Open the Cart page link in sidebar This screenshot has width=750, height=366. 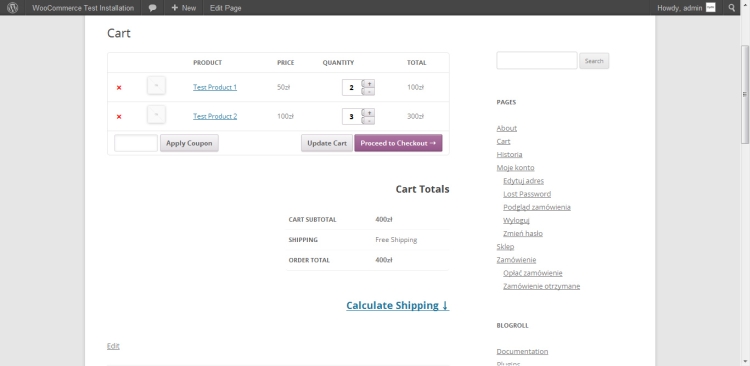tap(503, 141)
